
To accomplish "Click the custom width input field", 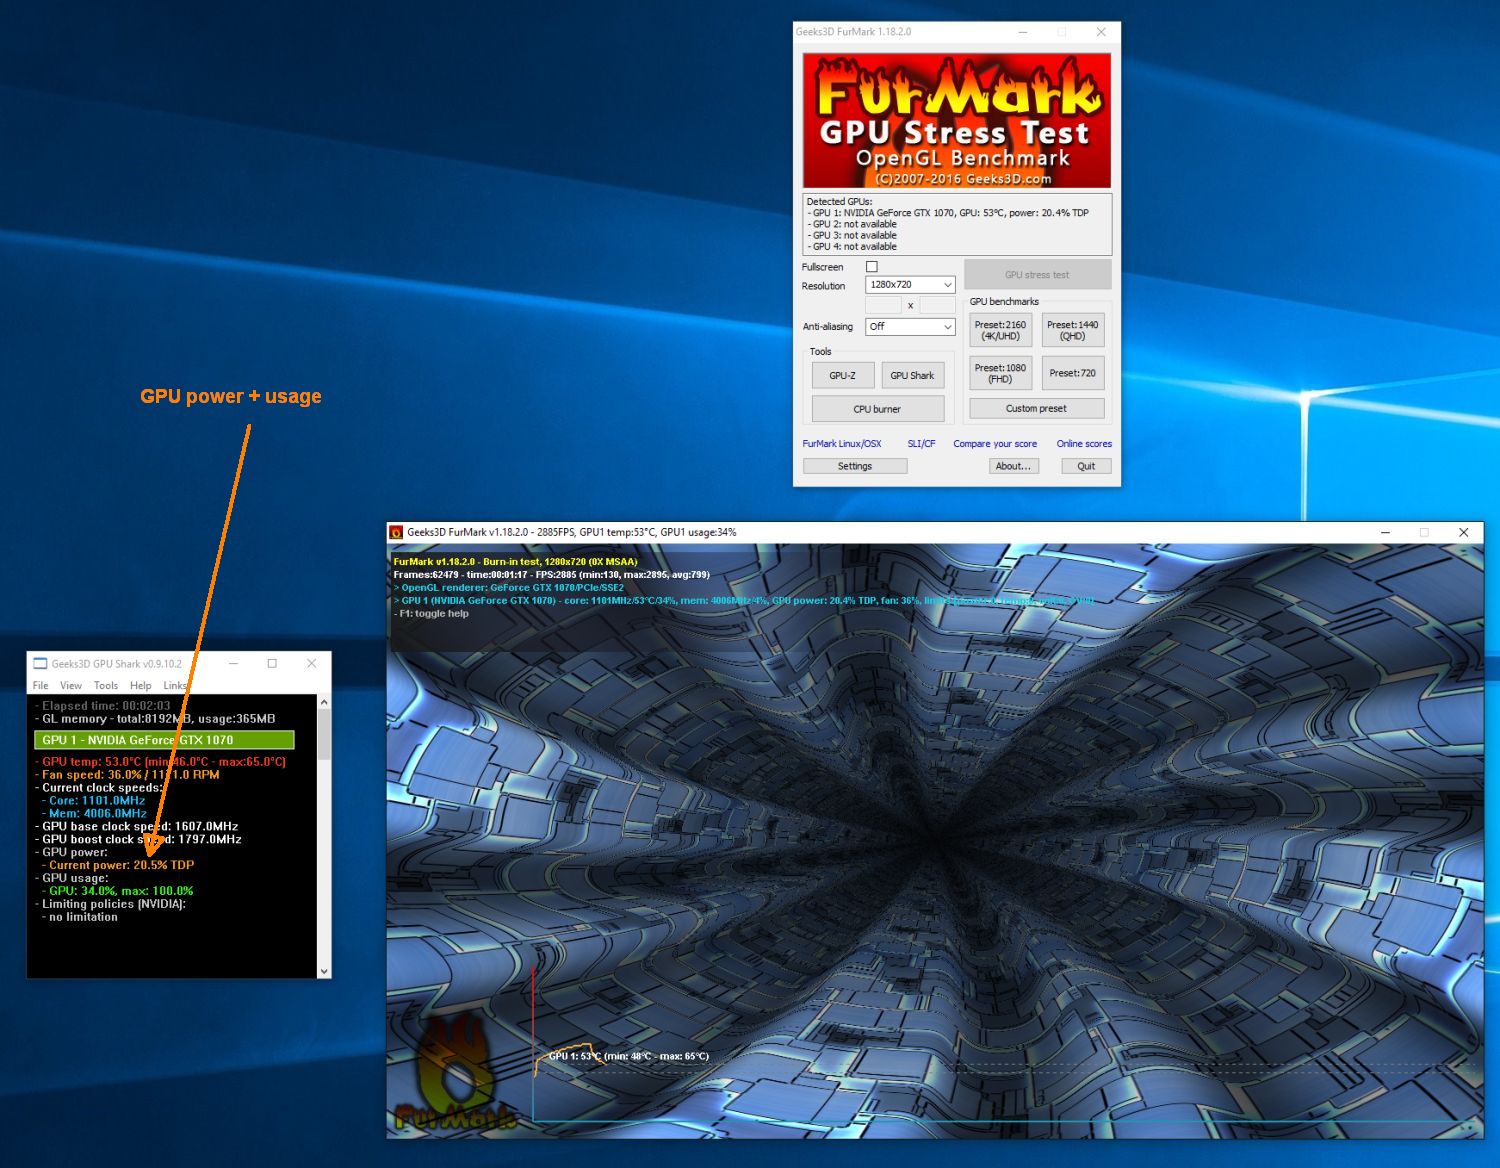I will click(883, 305).
